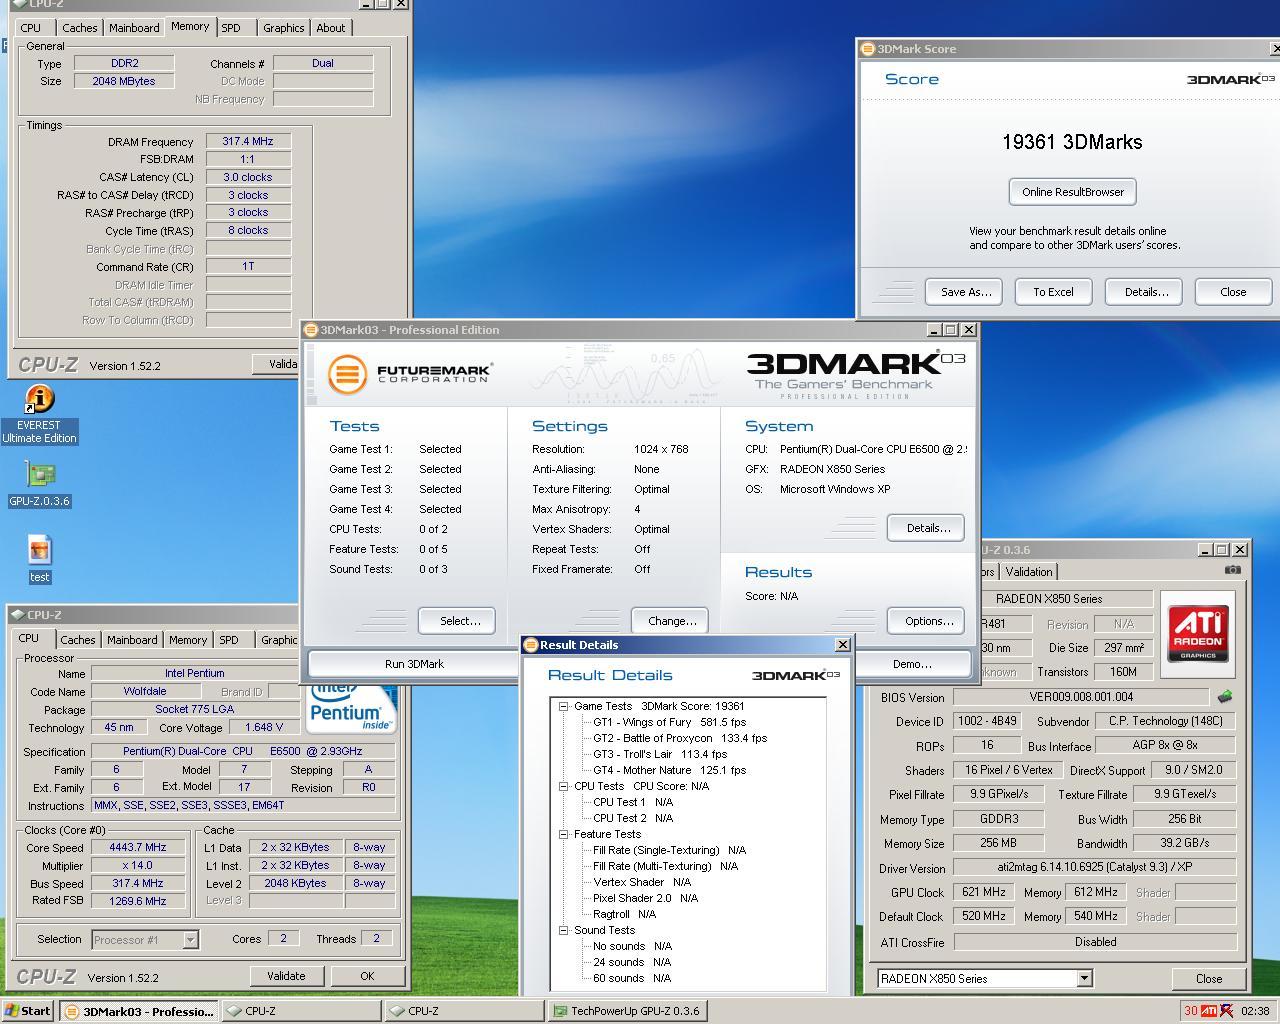Viewport: 1280px width, 1024px height.
Task: Switch to TechPowerUp GPU-Z taskbar item
Action: [627, 1011]
